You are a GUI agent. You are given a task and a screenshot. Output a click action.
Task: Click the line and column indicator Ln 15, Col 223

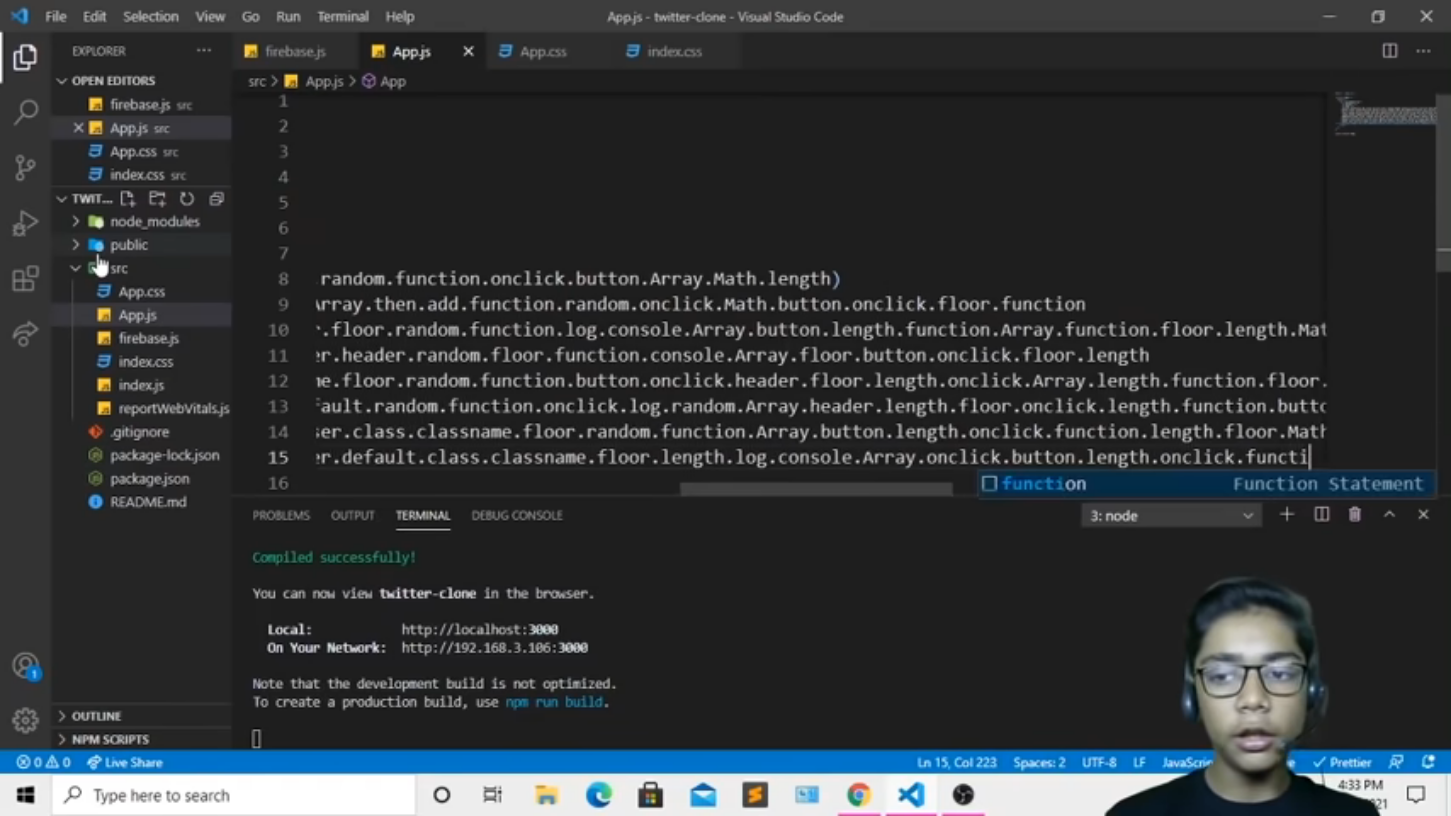957,762
